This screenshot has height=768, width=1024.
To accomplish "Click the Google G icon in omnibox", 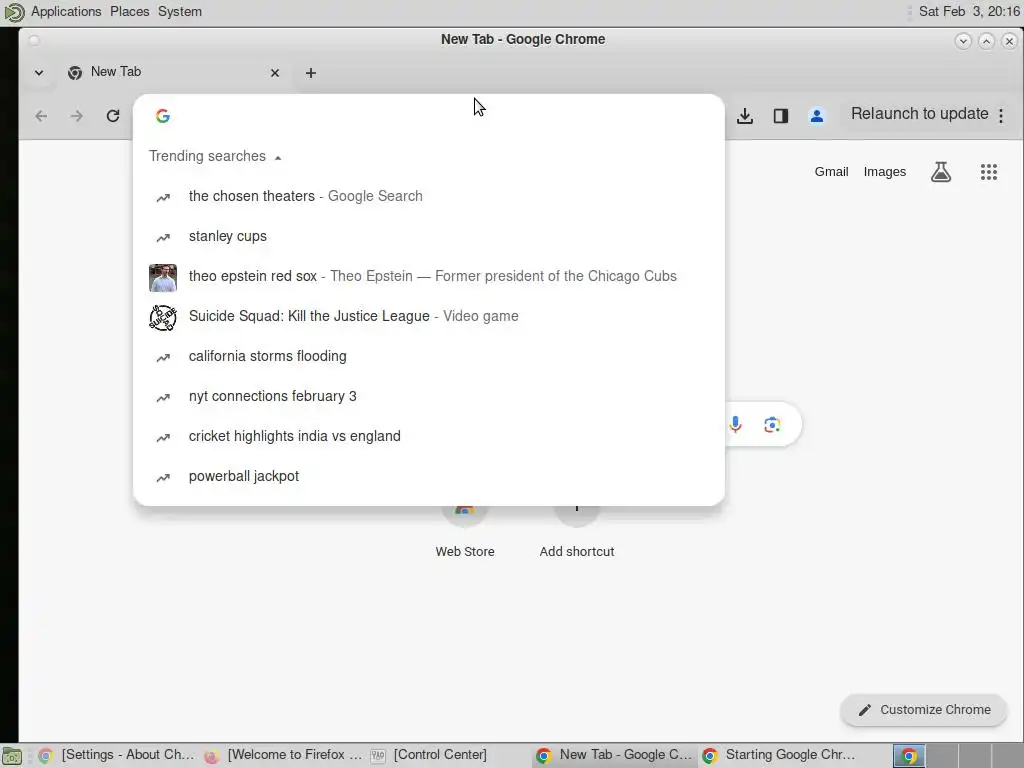I will pos(163,116).
